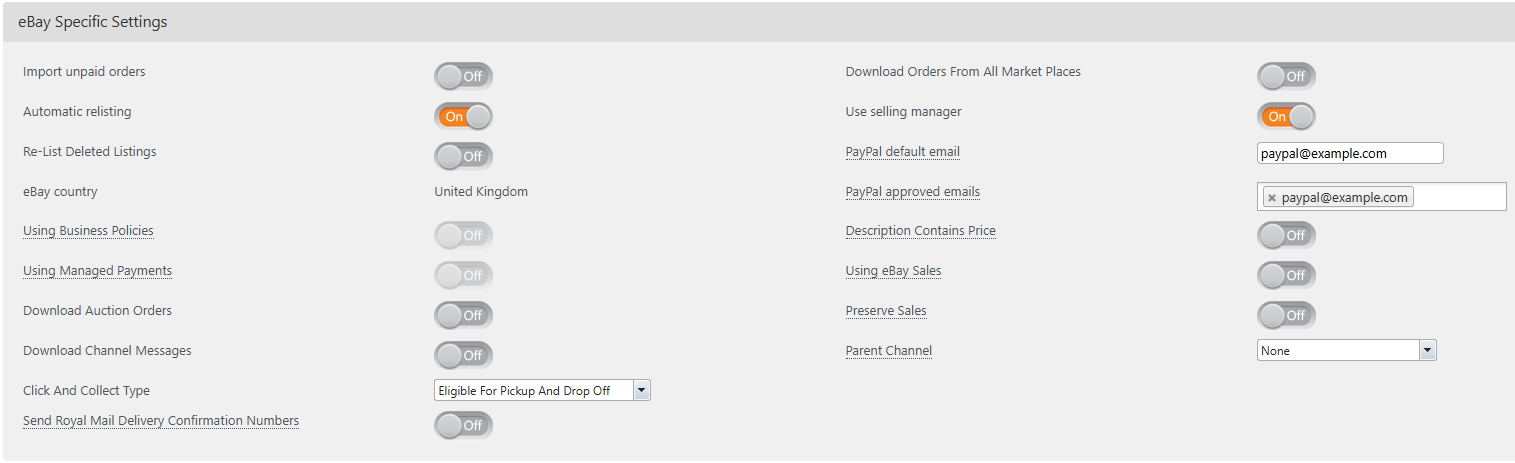Screen dimensions: 1515x463
Task: Click Parent Channel label
Action: (x=889, y=351)
